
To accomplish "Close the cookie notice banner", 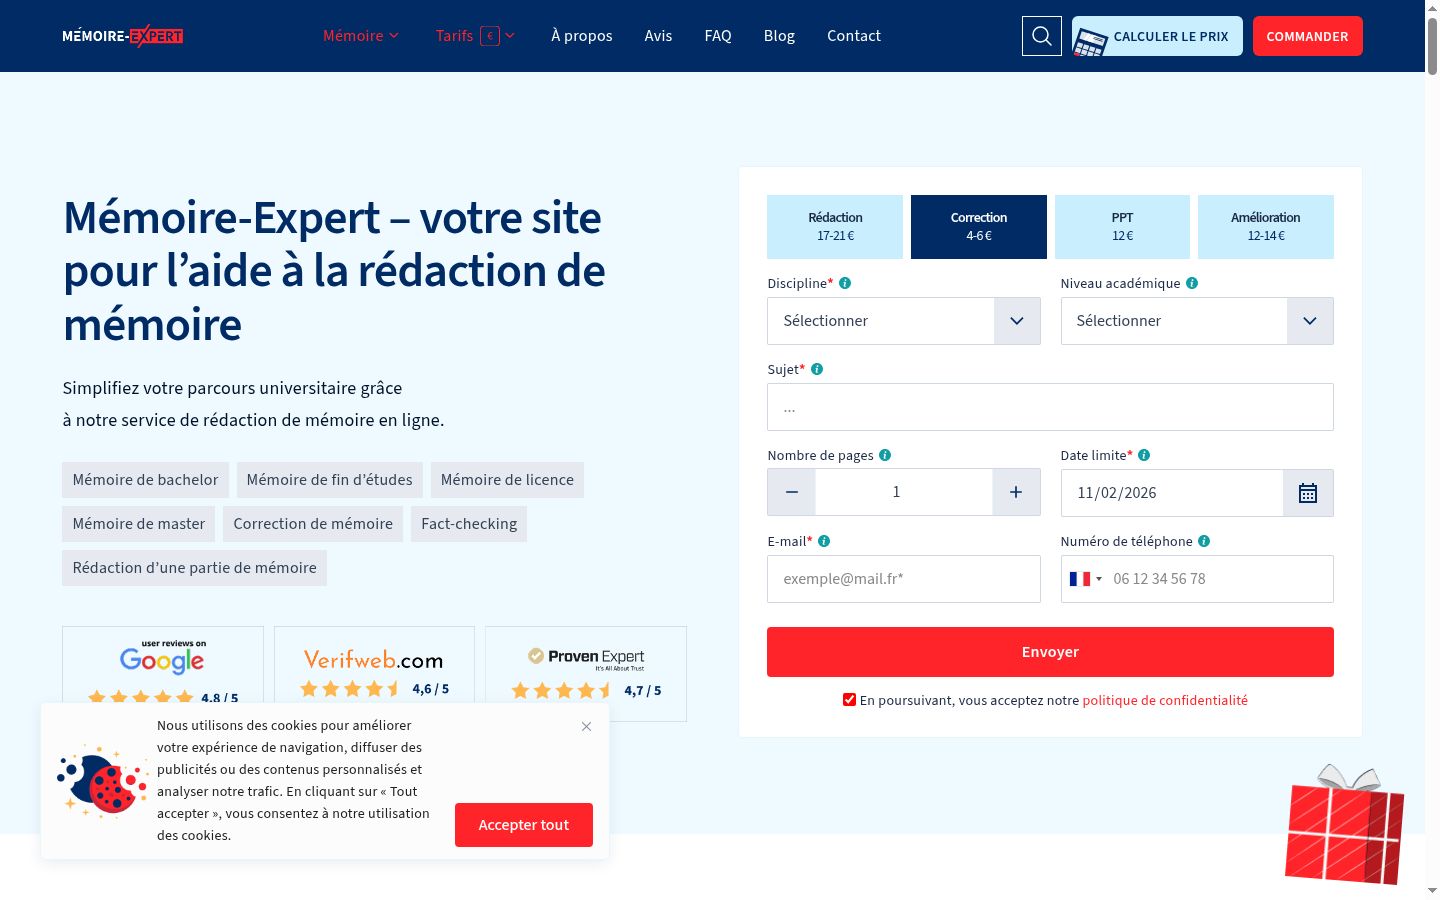I will pos(587,726).
